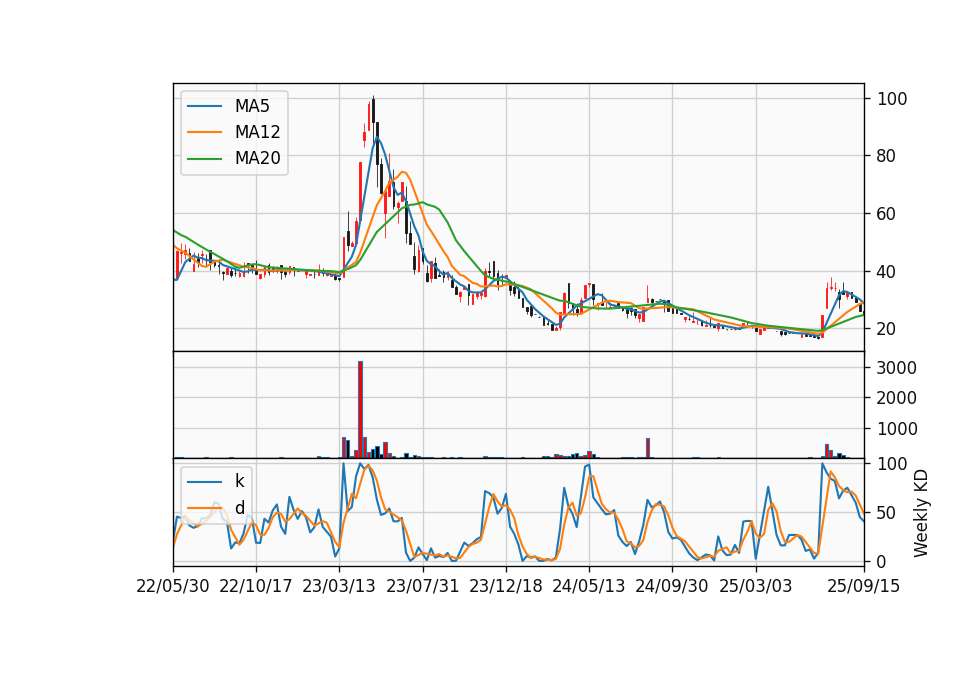Click the 23/12/18 date label
The image size is (960, 690).
tap(506, 586)
